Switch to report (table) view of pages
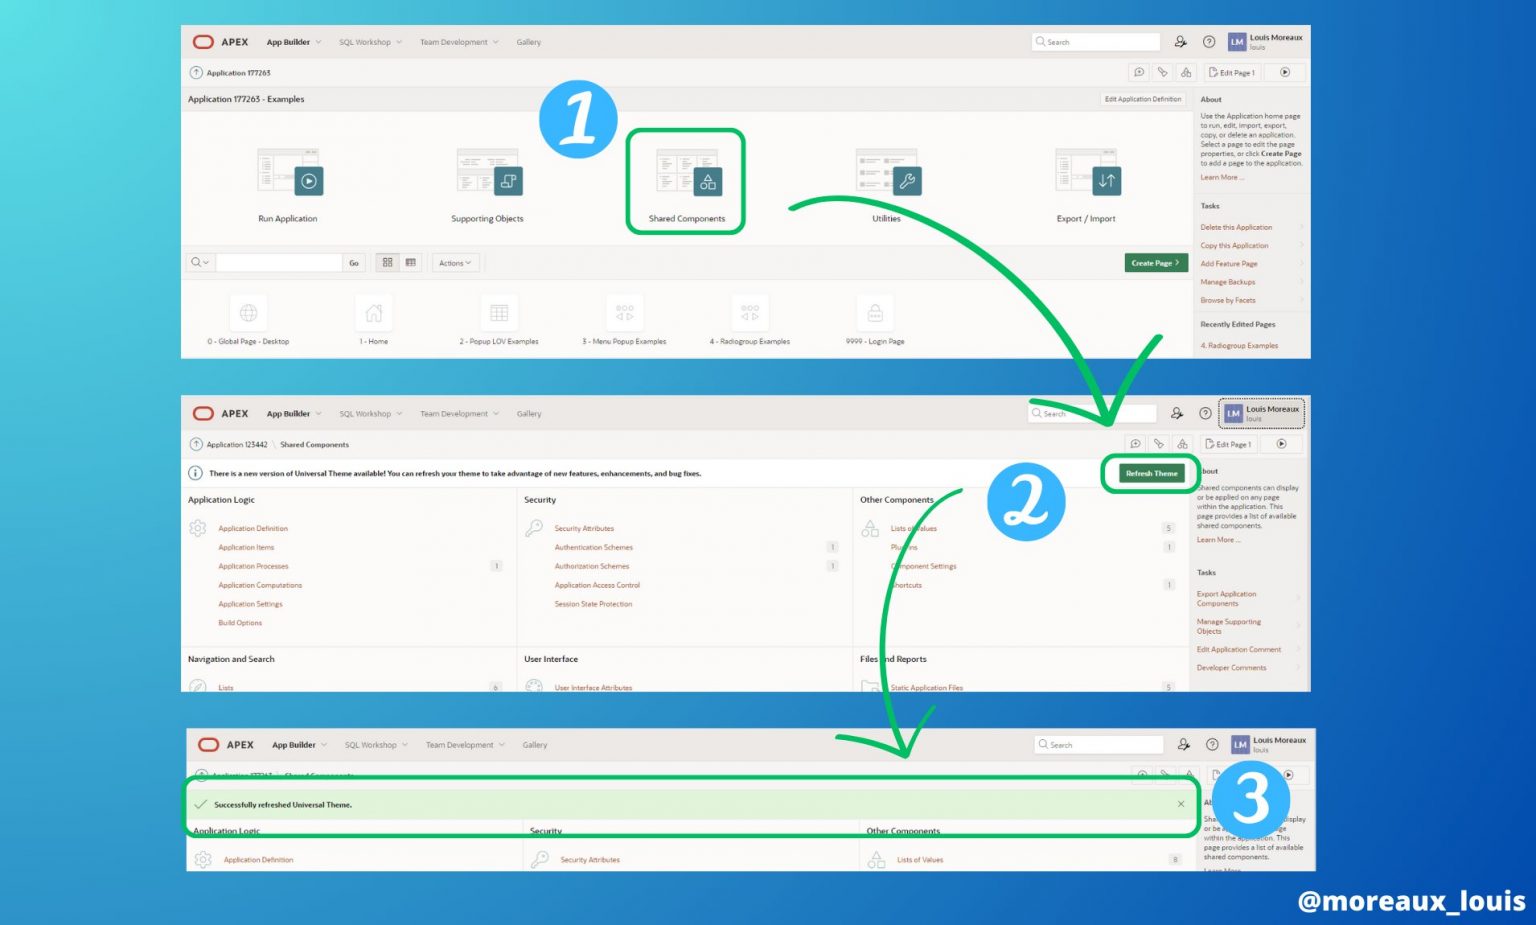Image resolution: width=1536 pixels, height=925 pixels. coord(410,263)
